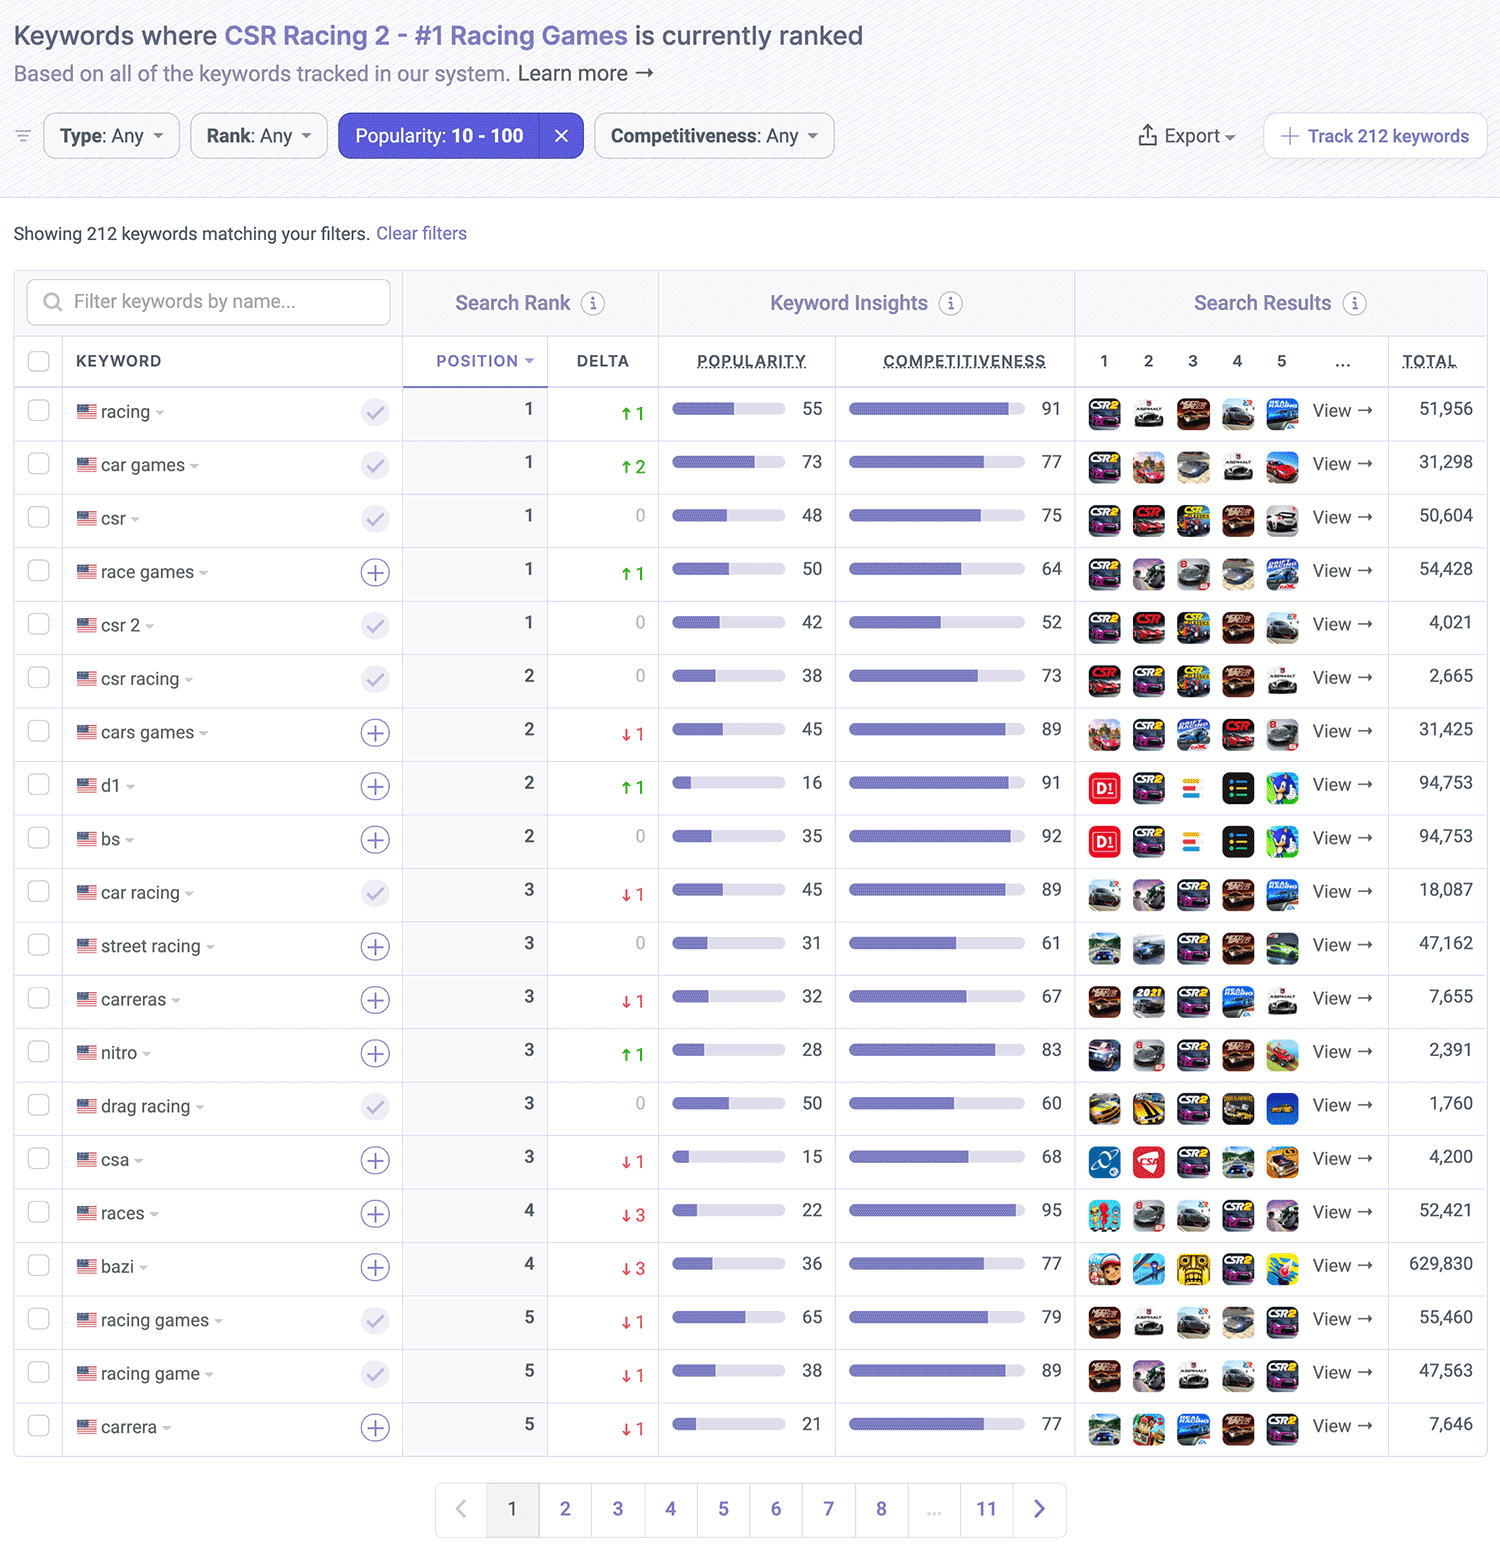The width and height of the screenshot is (1500, 1559).
Task: Open the Learn more link
Action: [x=585, y=74]
